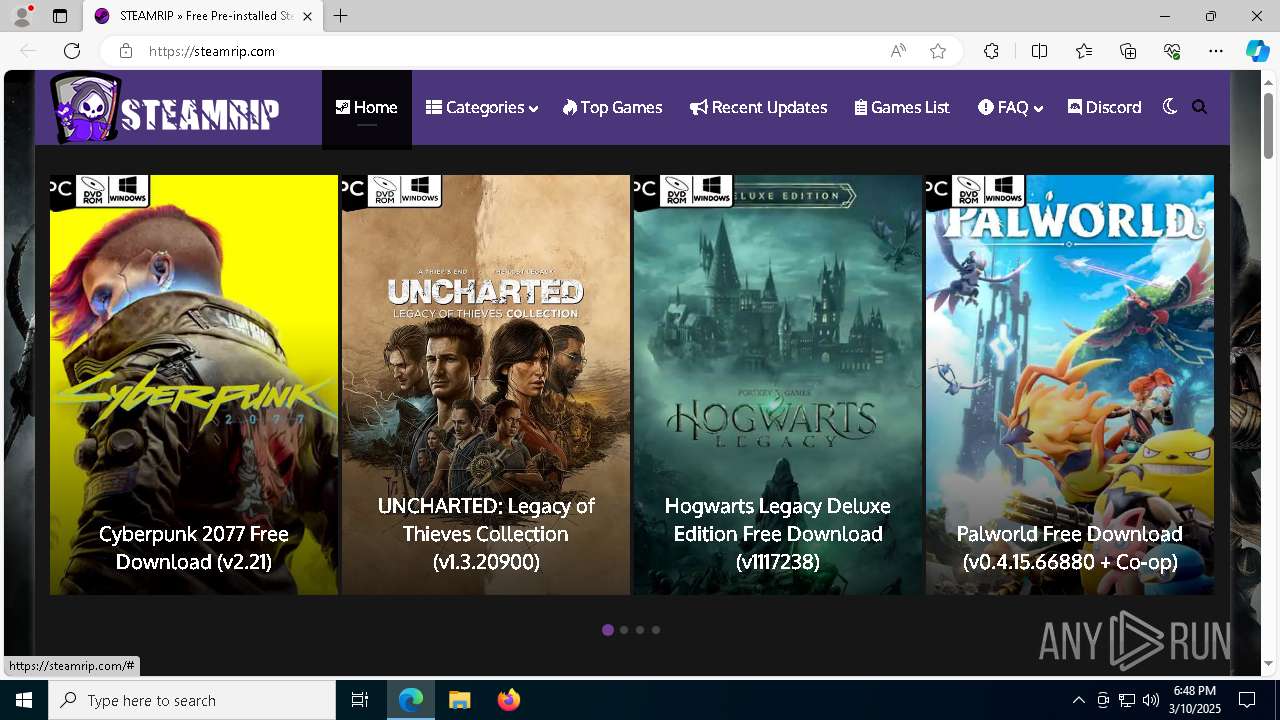Toggle dark mode moon icon
Viewport: 1280px width, 720px height.
(1170, 107)
